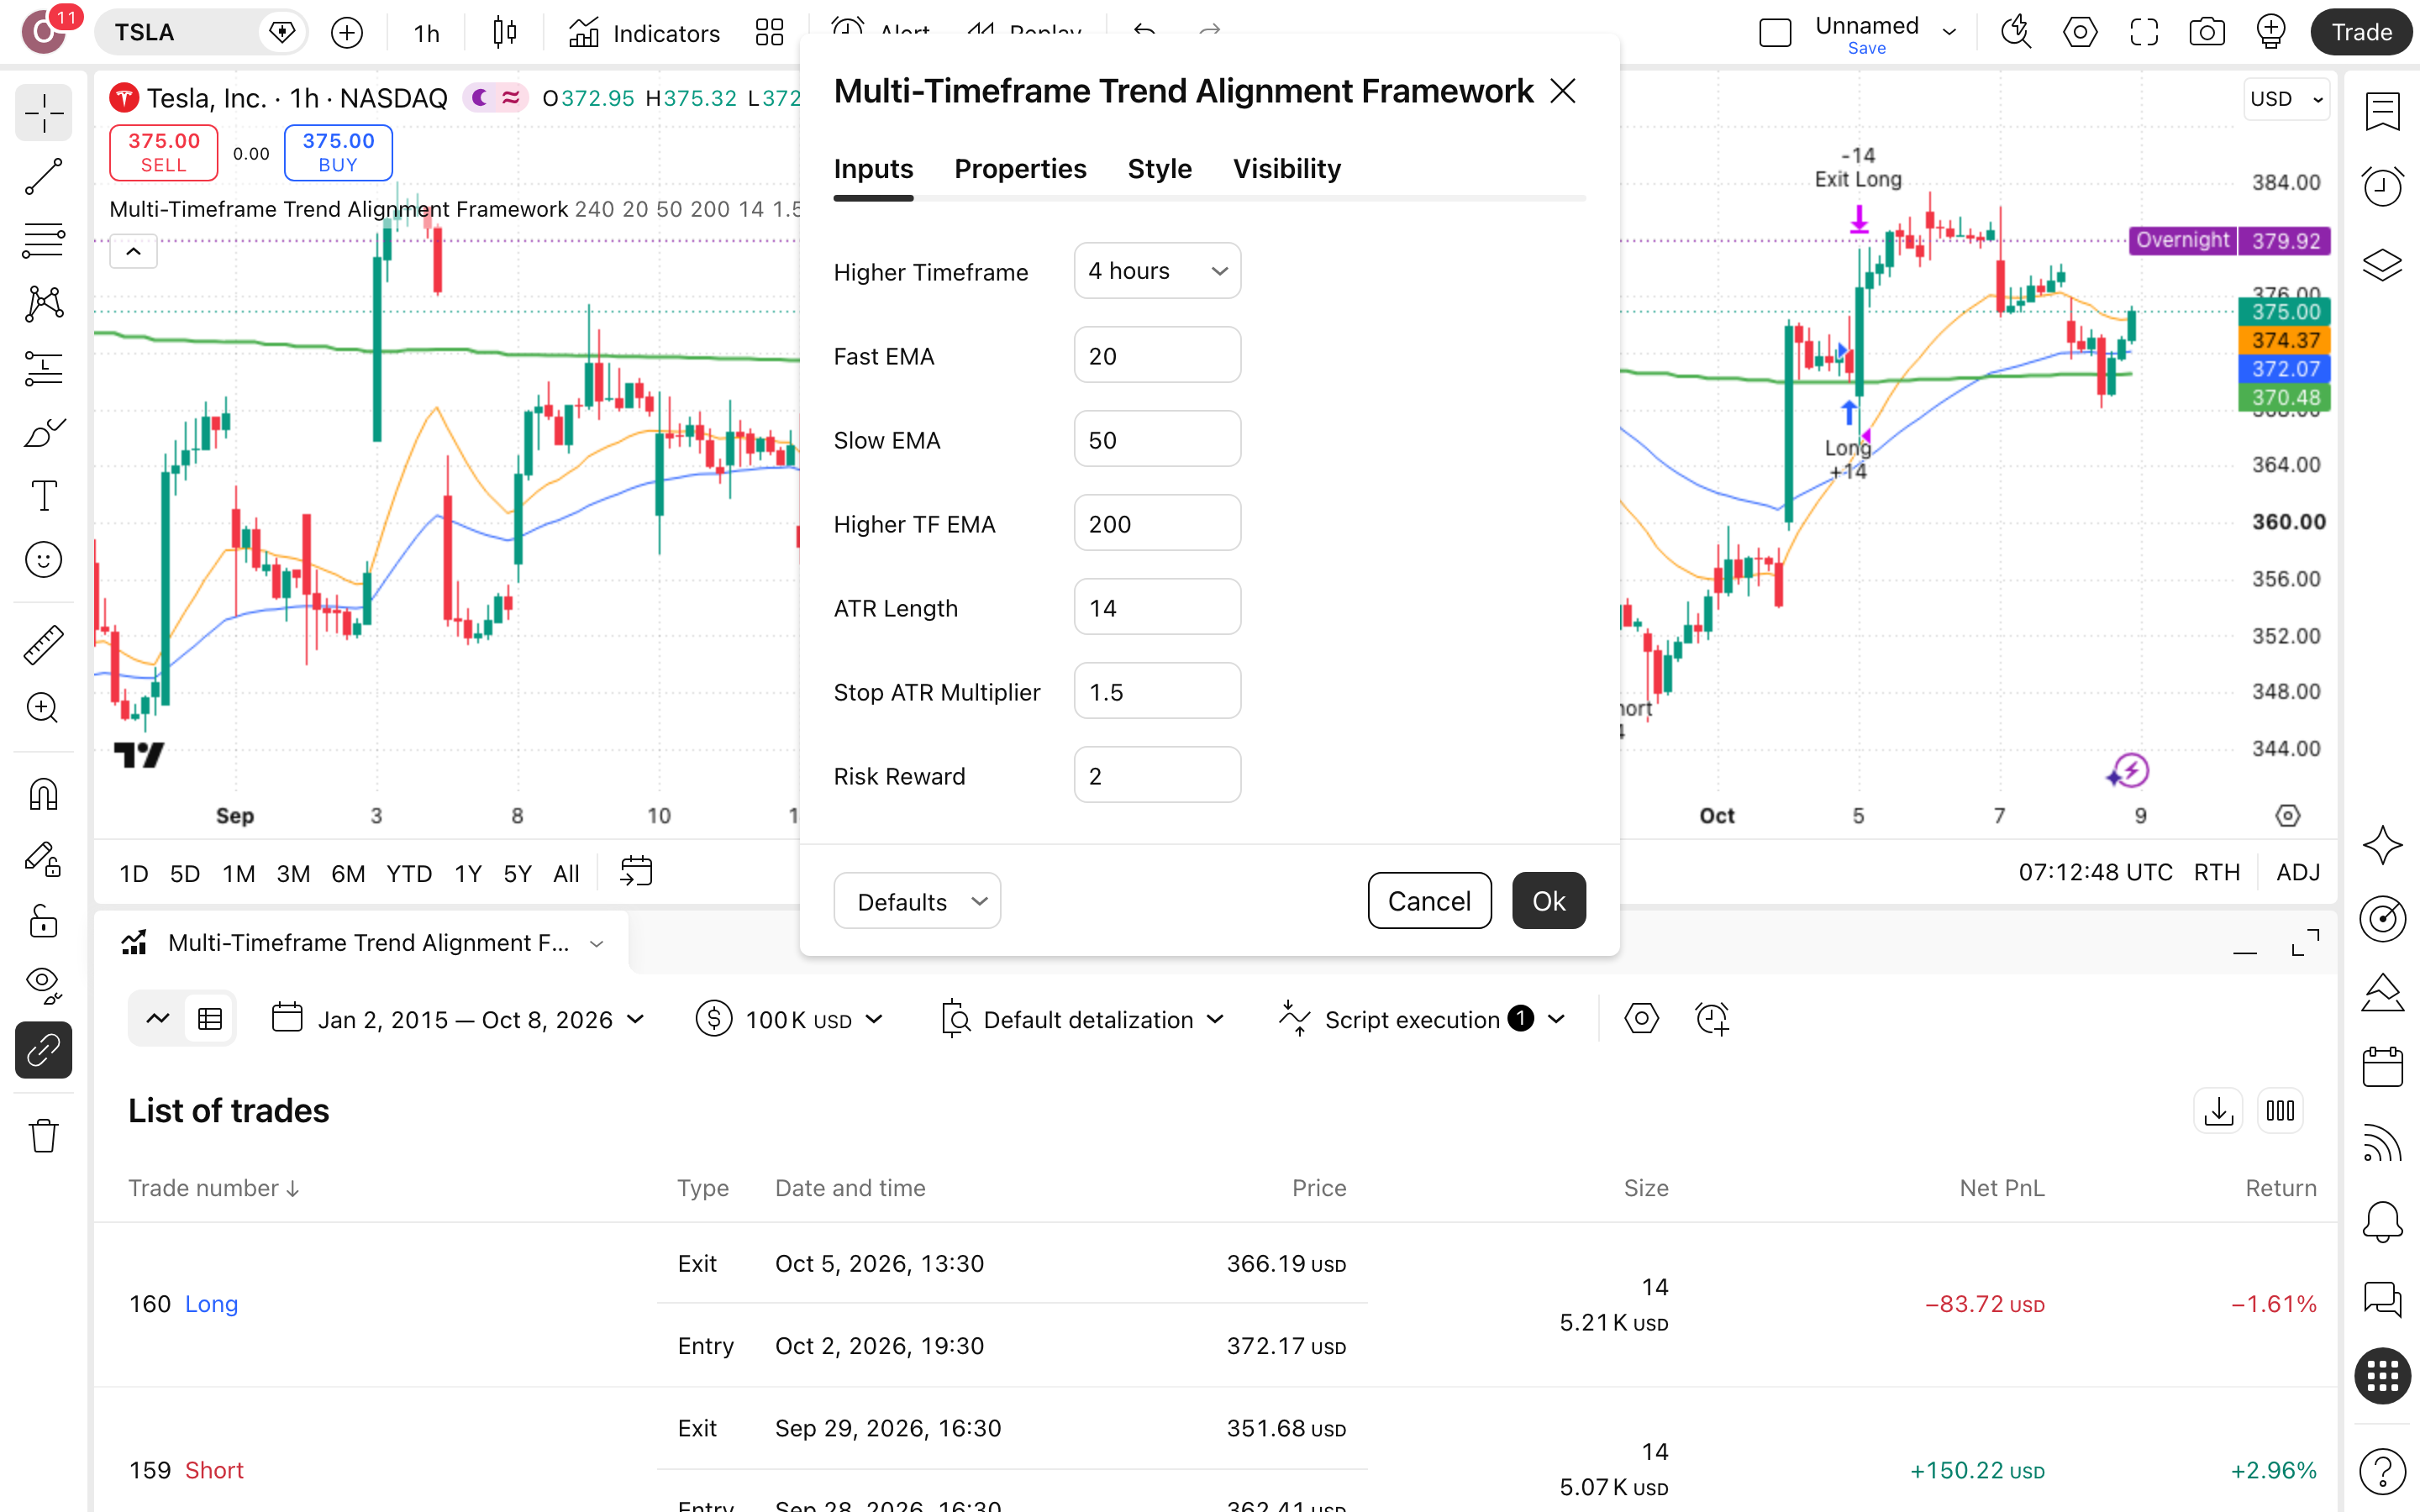Click the 375.00 BUY button
This screenshot has height=1512, width=2420.
click(x=338, y=152)
